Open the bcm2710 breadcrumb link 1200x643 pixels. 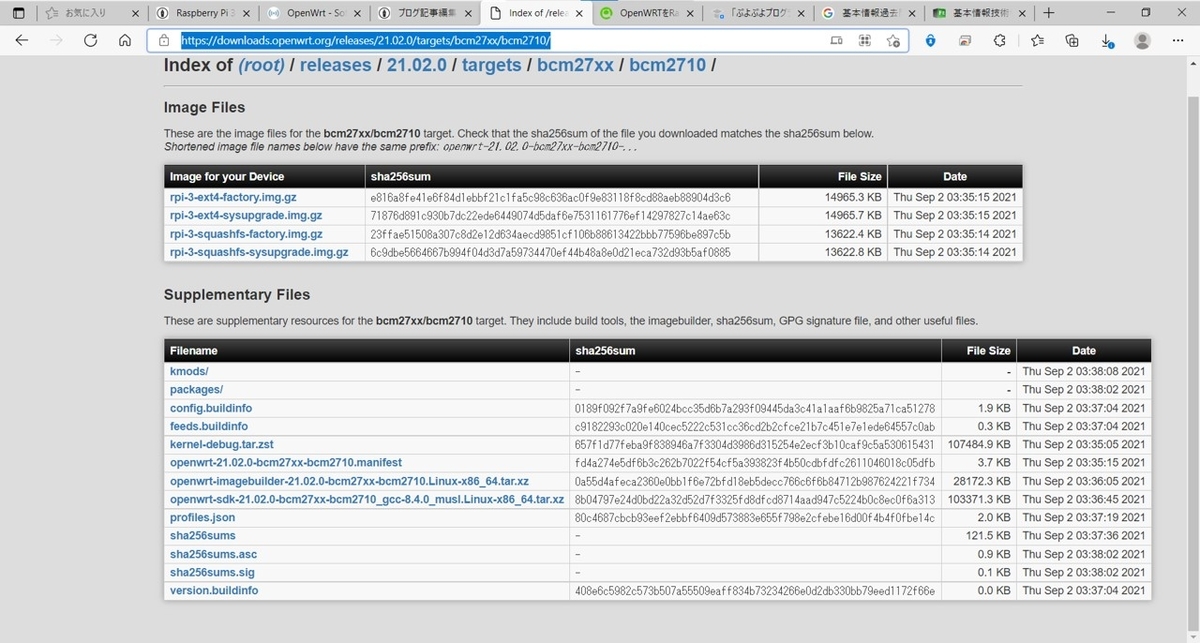667,65
